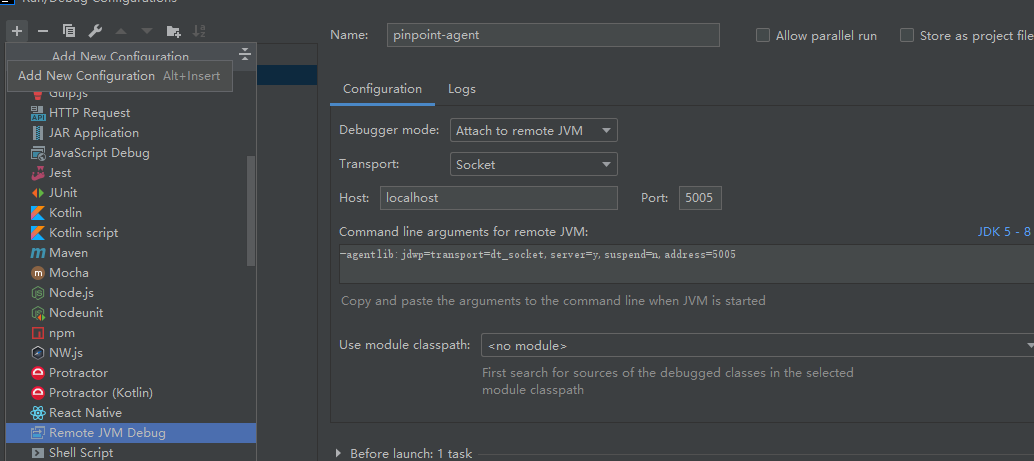Click the Remove Configuration minus icon
The width and height of the screenshot is (1034, 461).
[43, 31]
